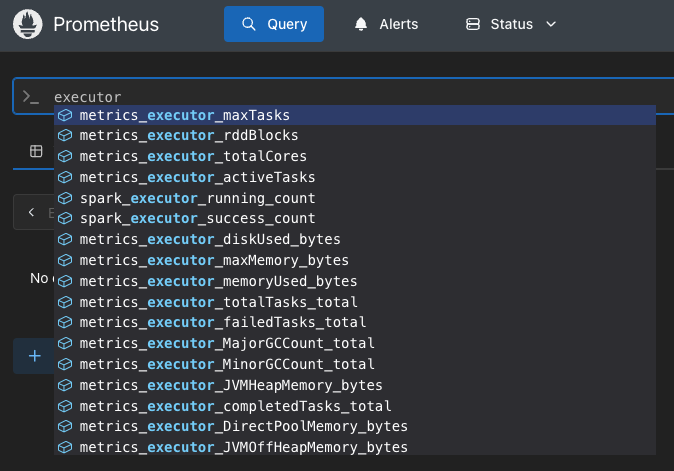Pick metrics_executor_JVMOffHeapMemory_bytes entry
The image size is (674, 471).
click(x=355, y=447)
